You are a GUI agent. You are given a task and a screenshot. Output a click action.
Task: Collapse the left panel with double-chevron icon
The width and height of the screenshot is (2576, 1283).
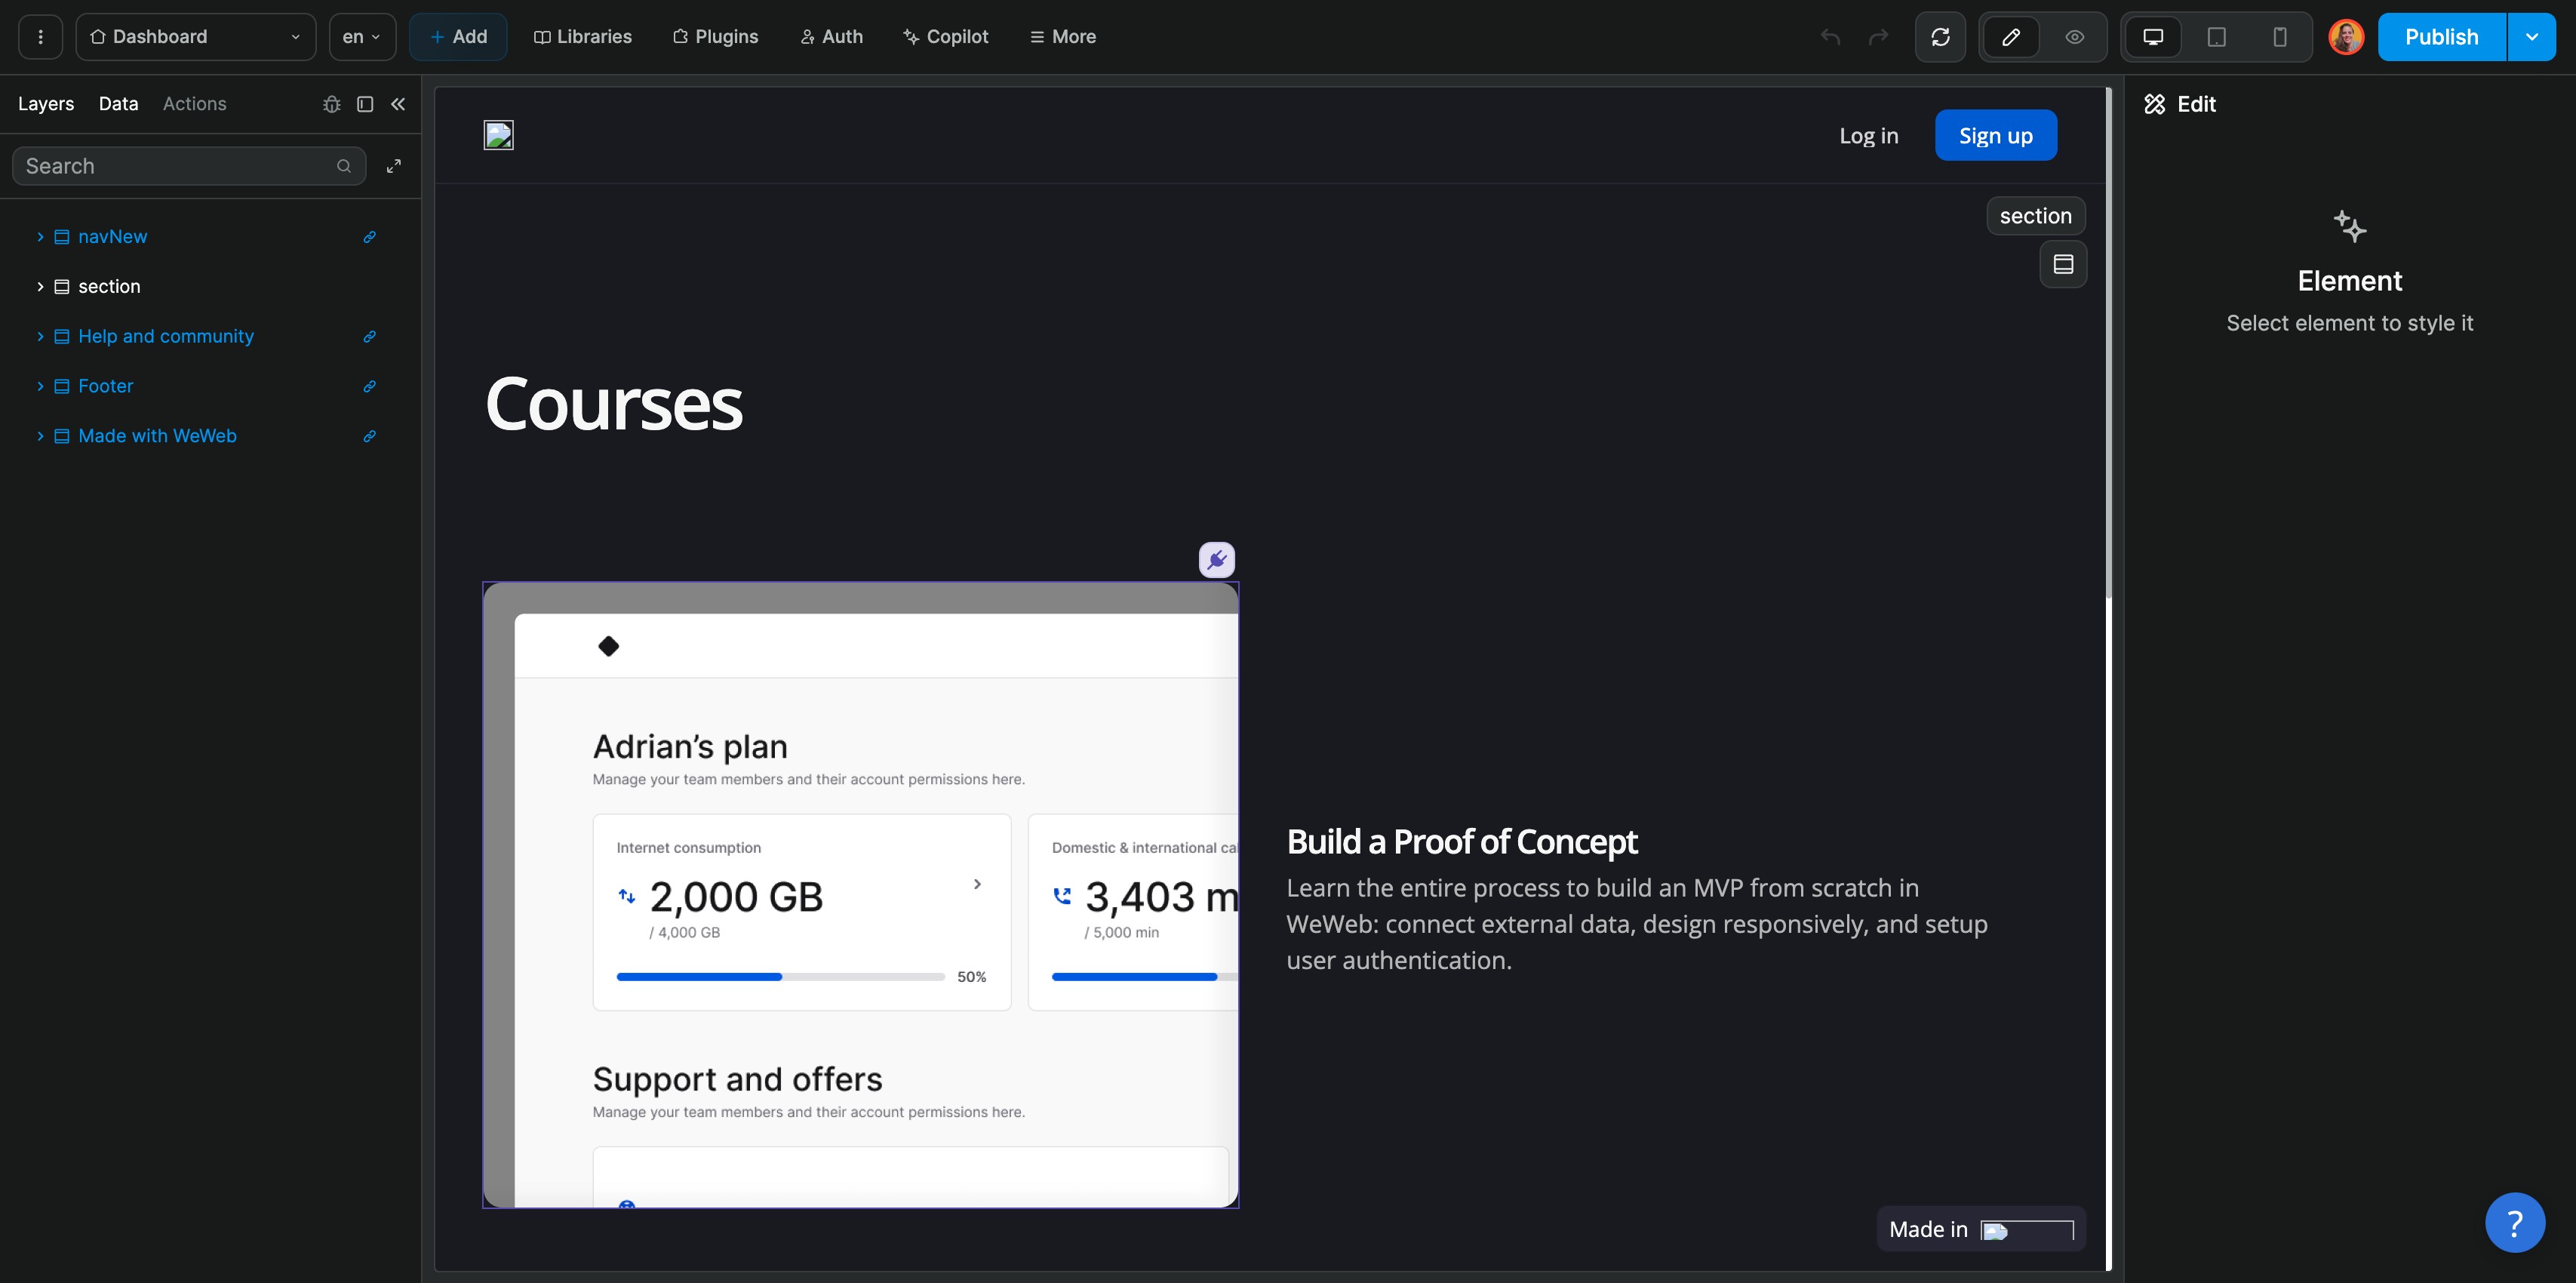tap(398, 104)
